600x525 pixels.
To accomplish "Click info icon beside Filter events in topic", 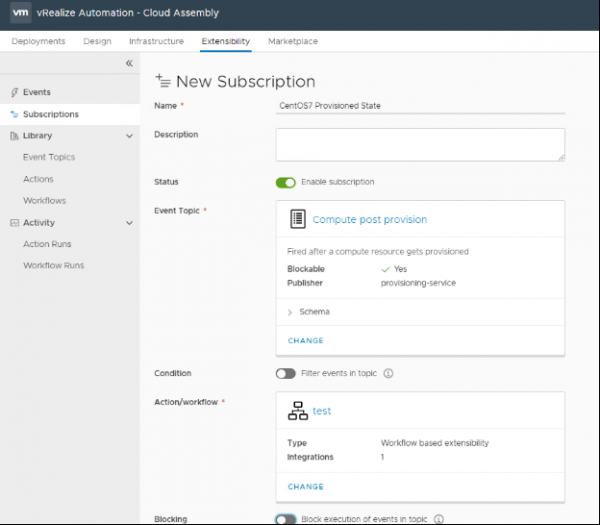I will tap(388, 374).
